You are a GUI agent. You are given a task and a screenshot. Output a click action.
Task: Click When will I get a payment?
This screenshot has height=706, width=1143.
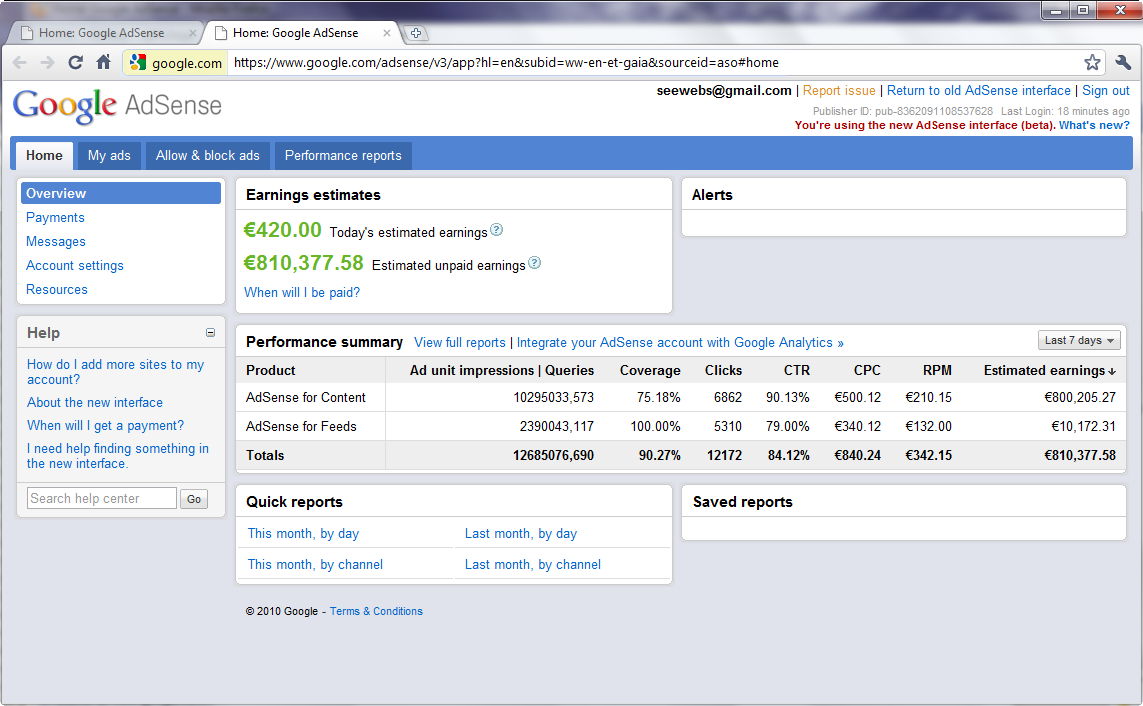tap(106, 425)
